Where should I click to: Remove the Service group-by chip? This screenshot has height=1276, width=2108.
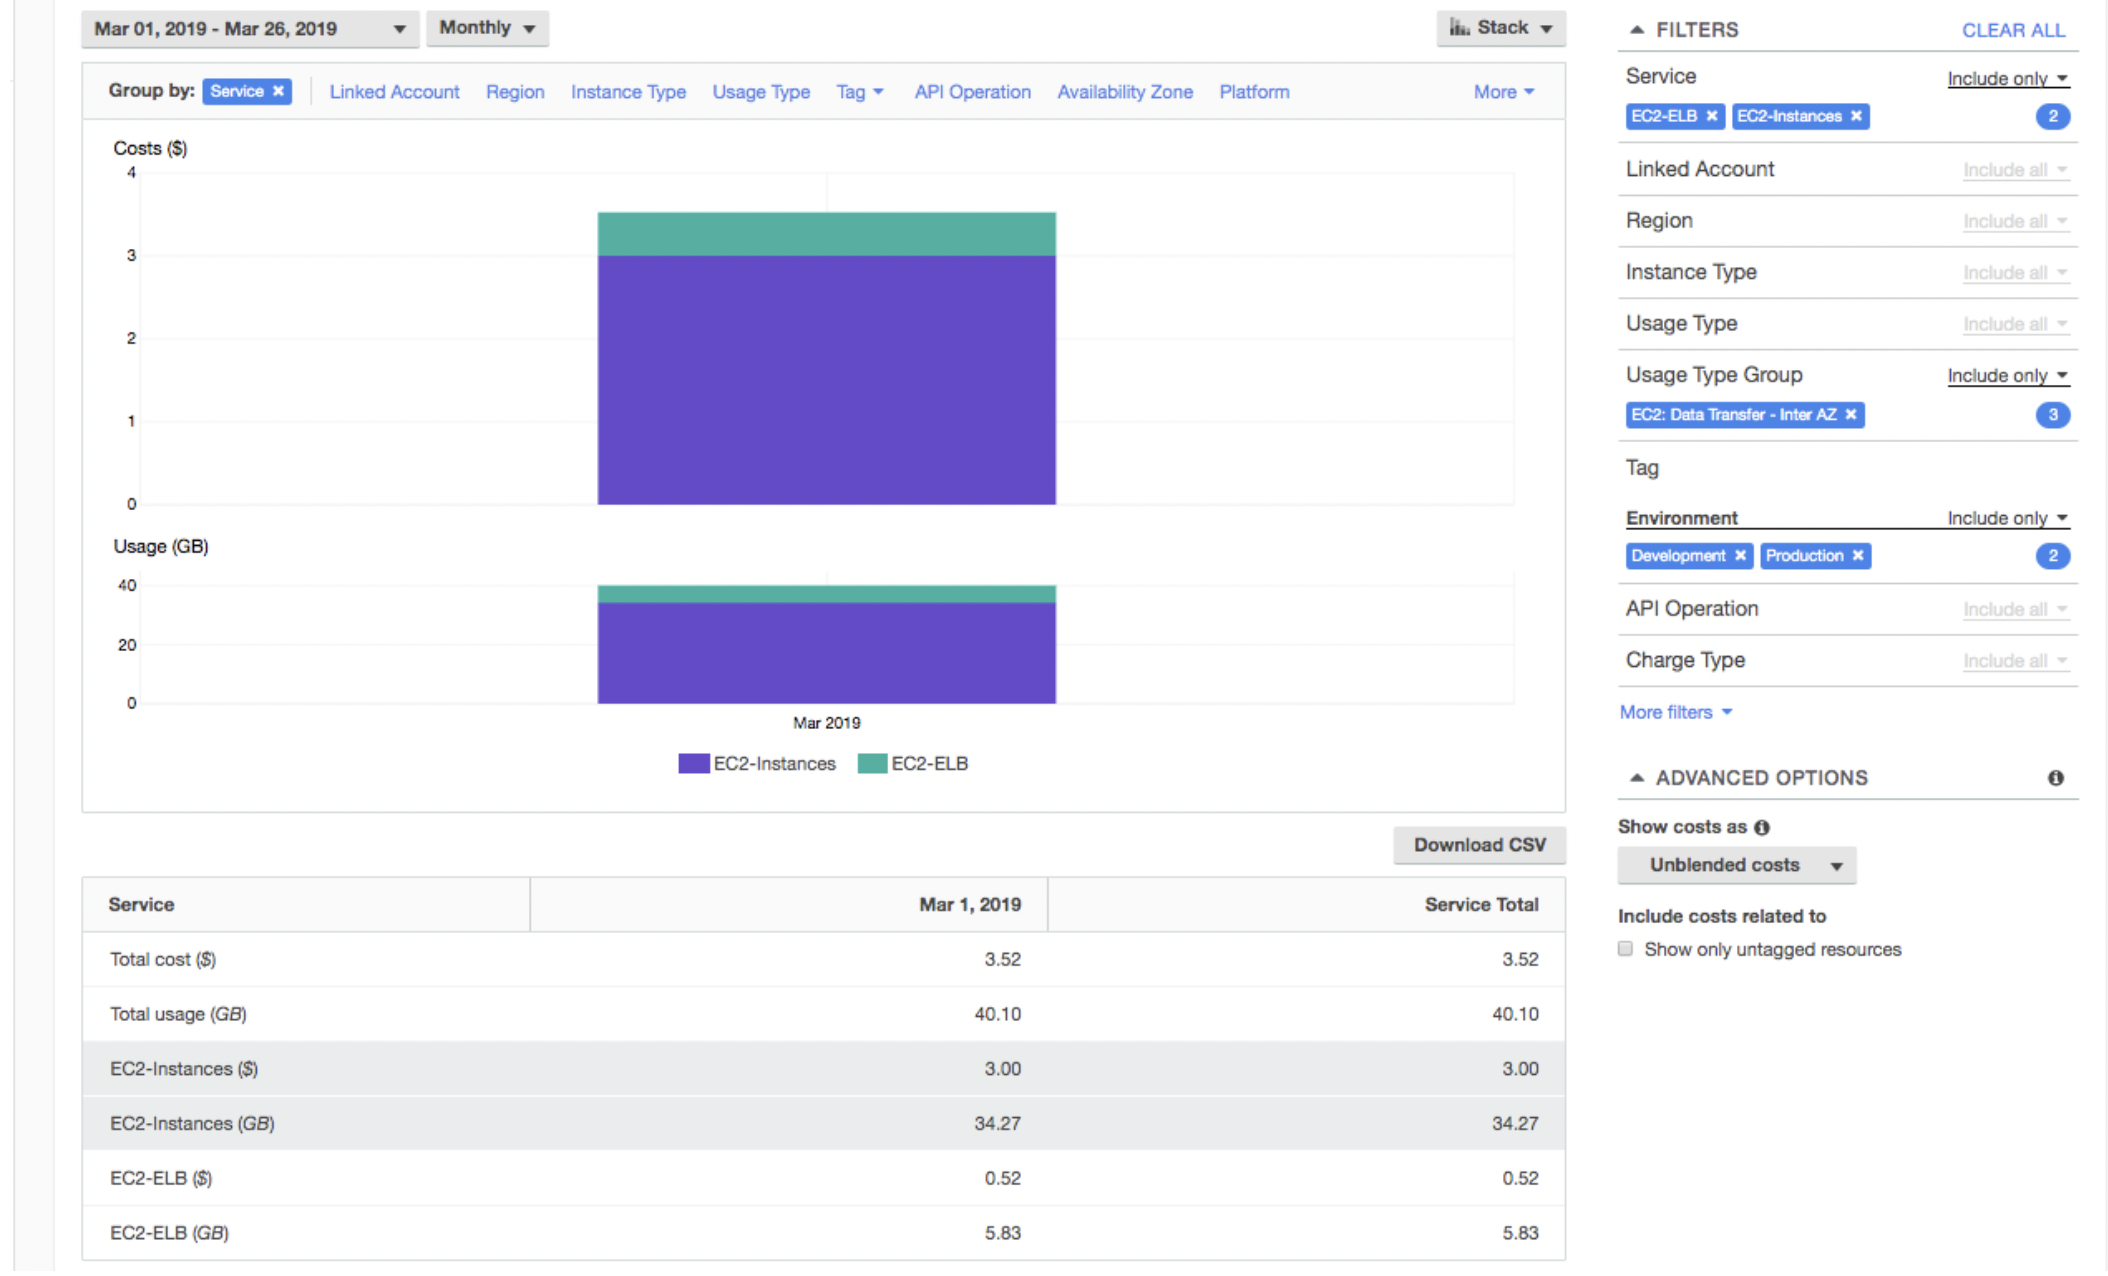tap(279, 91)
